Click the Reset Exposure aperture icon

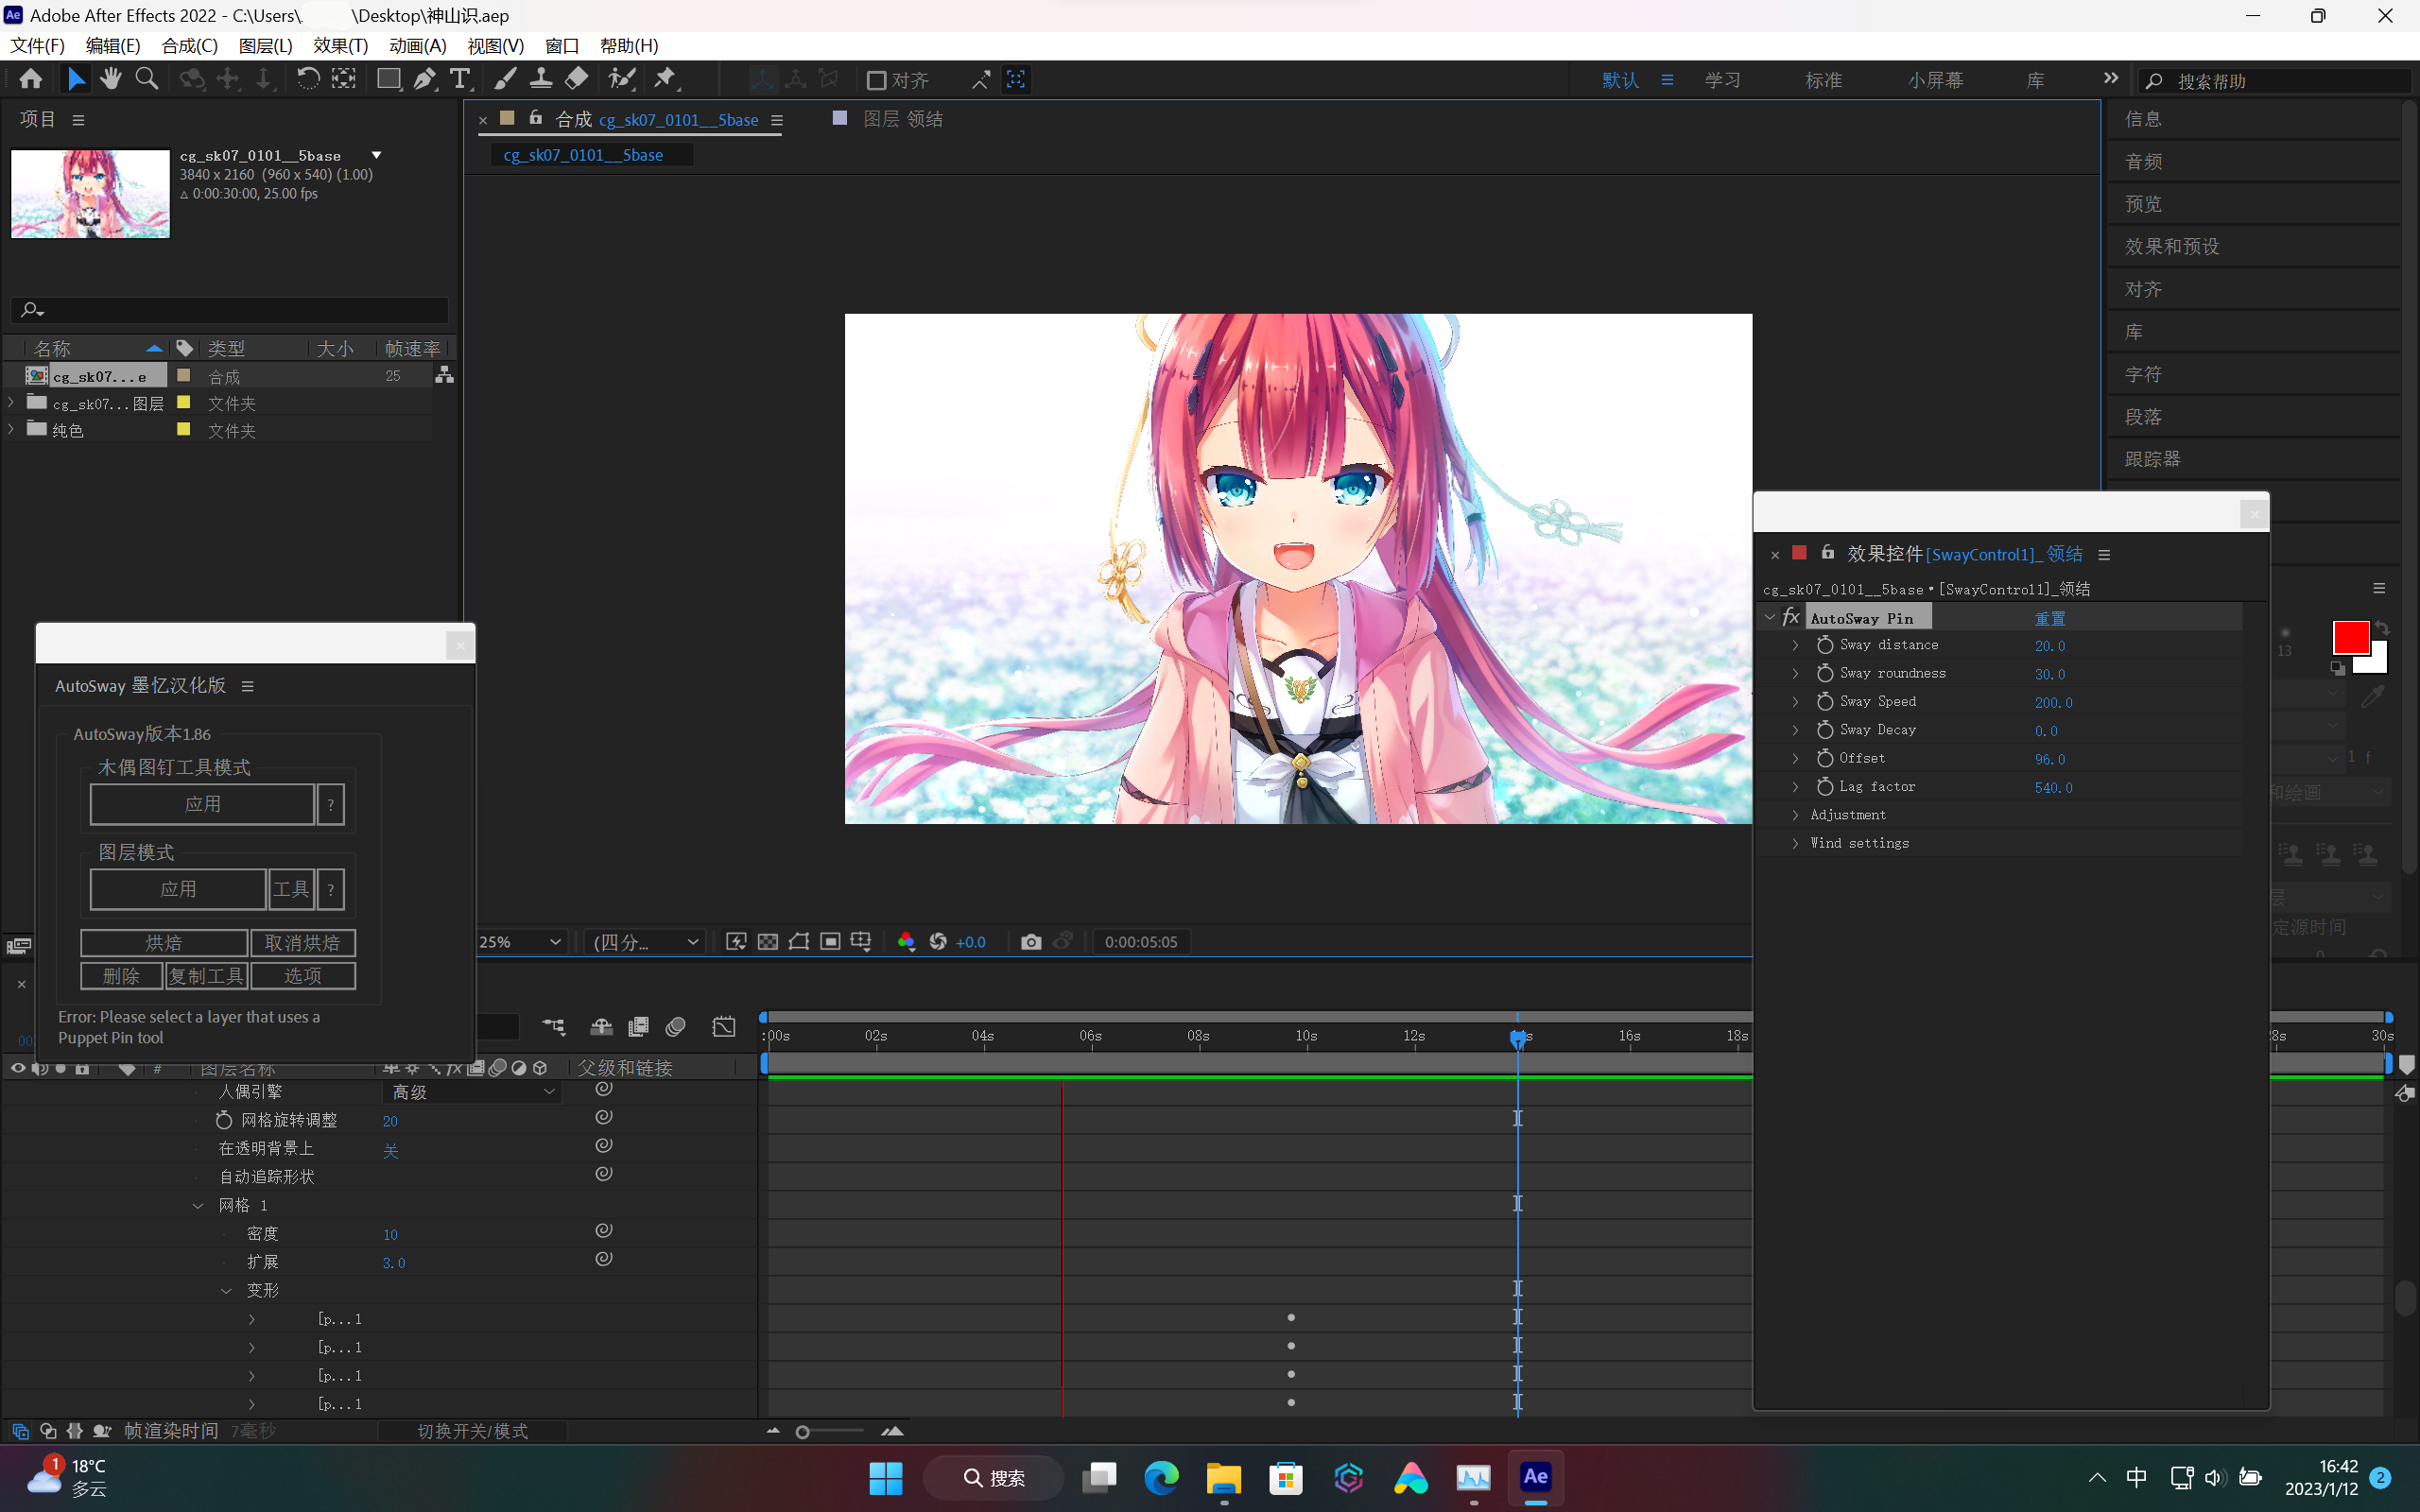(x=938, y=942)
